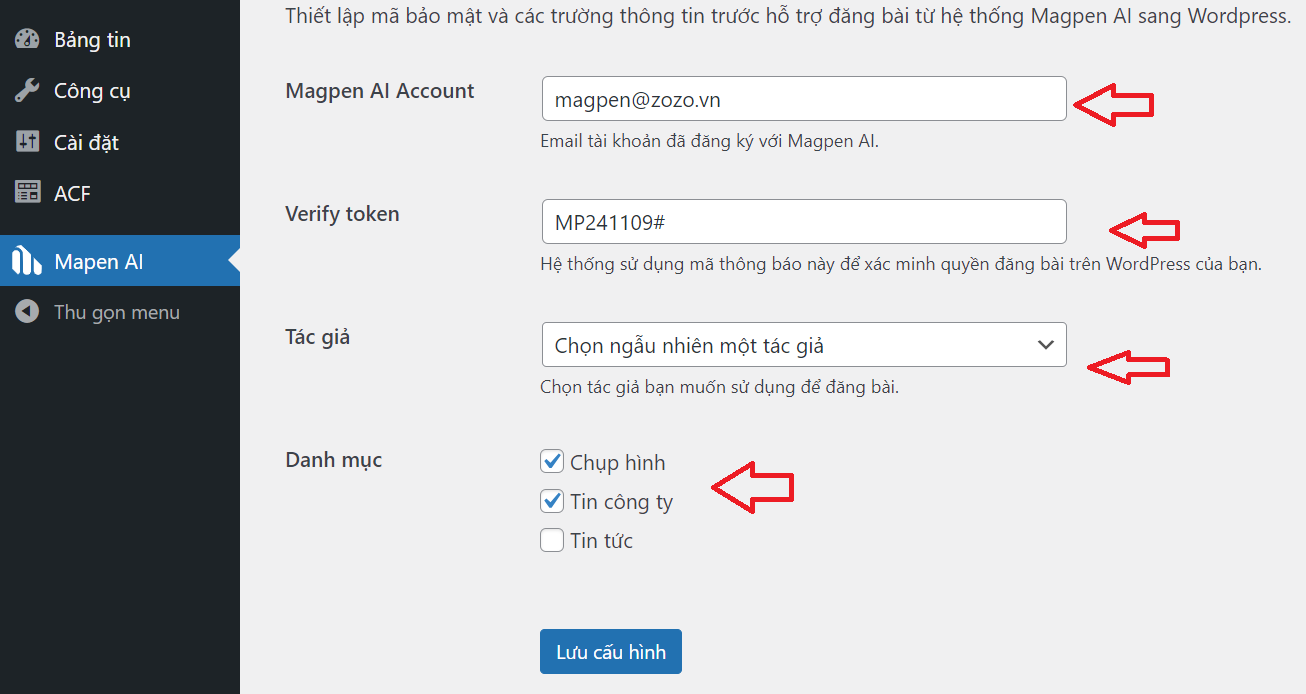Click the Danh mục label
Image resolution: width=1306 pixels, height=694 pixels.
(334, 460)
